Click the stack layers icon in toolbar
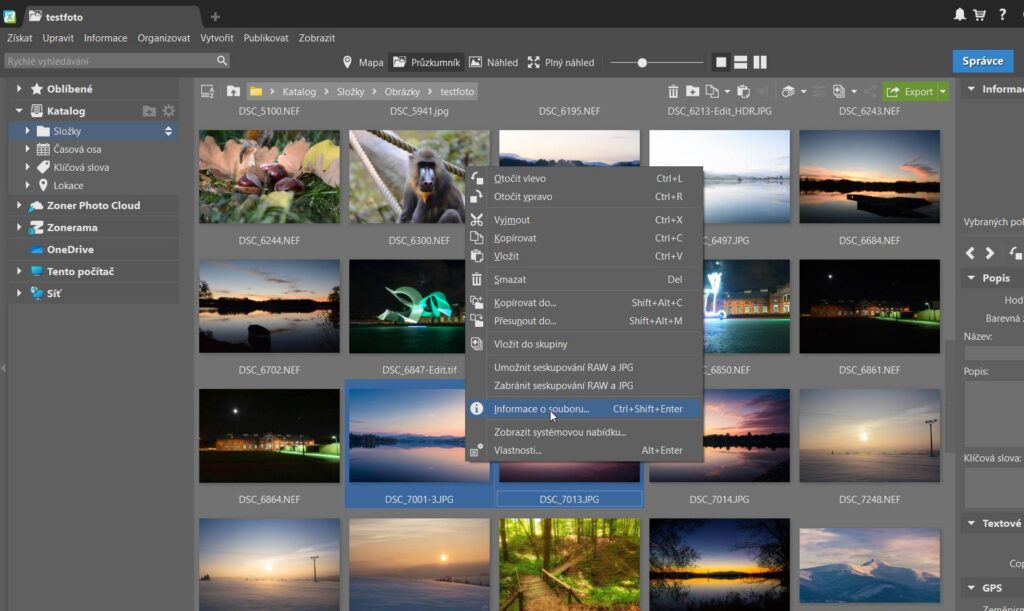 tap(788, 91)
